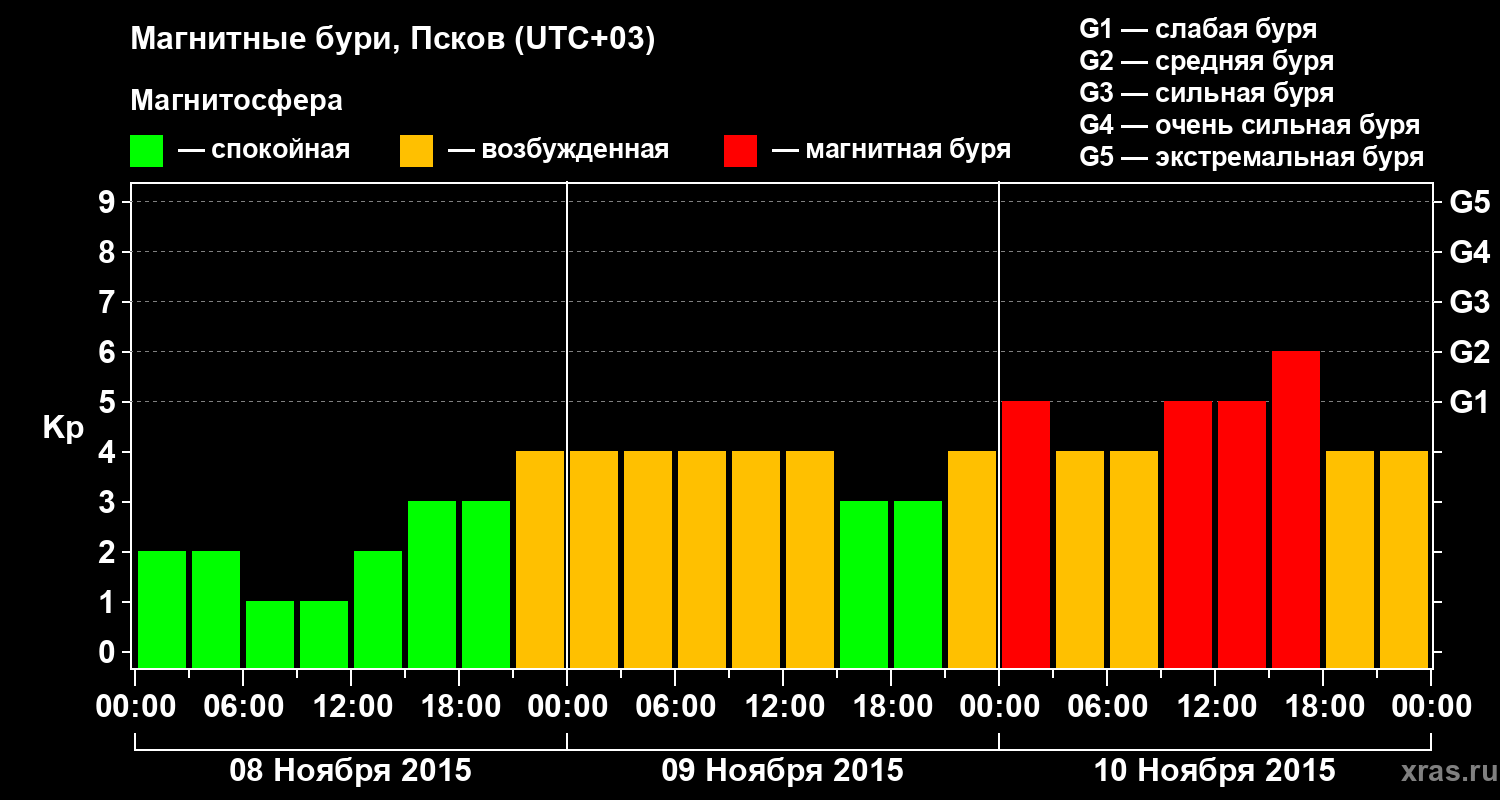Click the Kp 3 green bar at 18:00, 08 November
1500x800 pixels.
tap(486, 584)
